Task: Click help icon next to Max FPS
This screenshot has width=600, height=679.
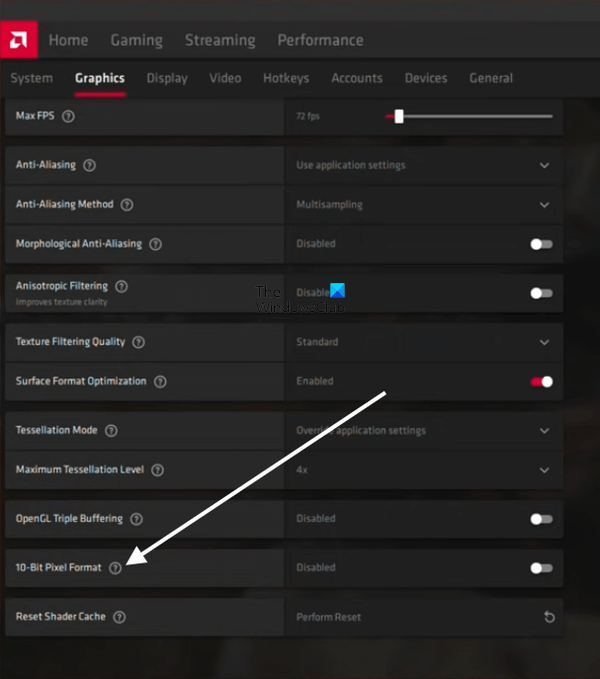Action: pyautogui.click(x=68, y=116)
